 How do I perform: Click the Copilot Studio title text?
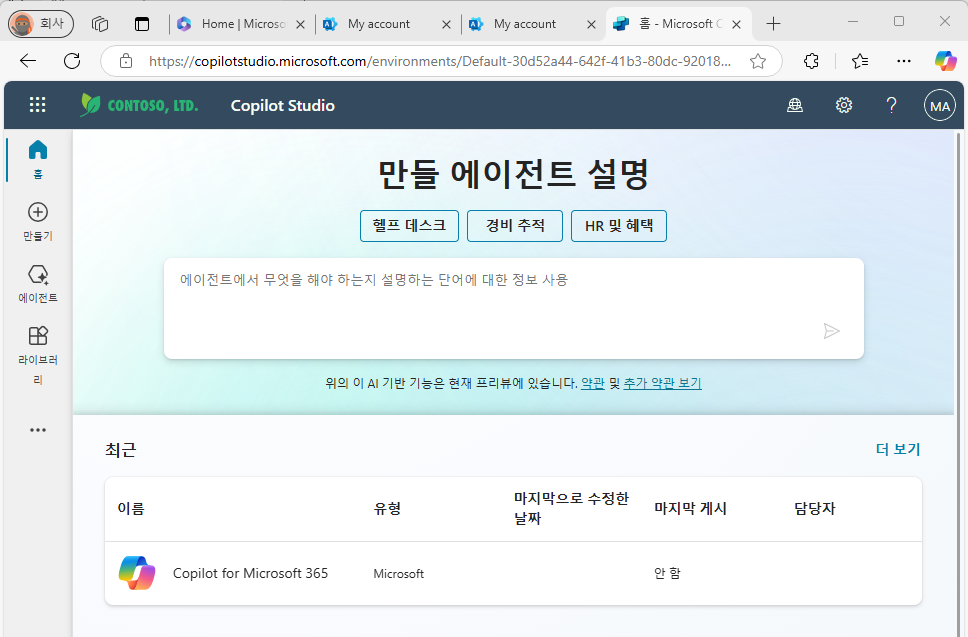283,106
